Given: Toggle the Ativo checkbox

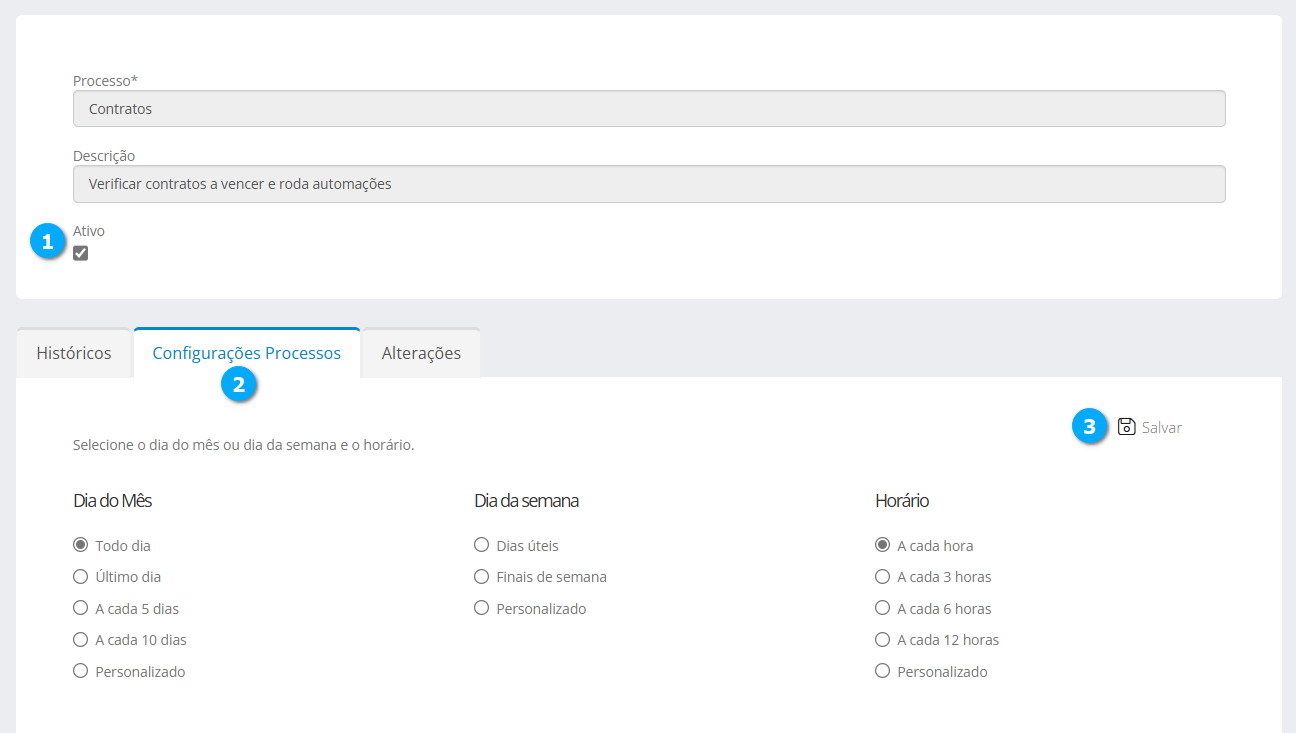Looking at the screenshot, I should pyautogui.click(x=81, y=253).
